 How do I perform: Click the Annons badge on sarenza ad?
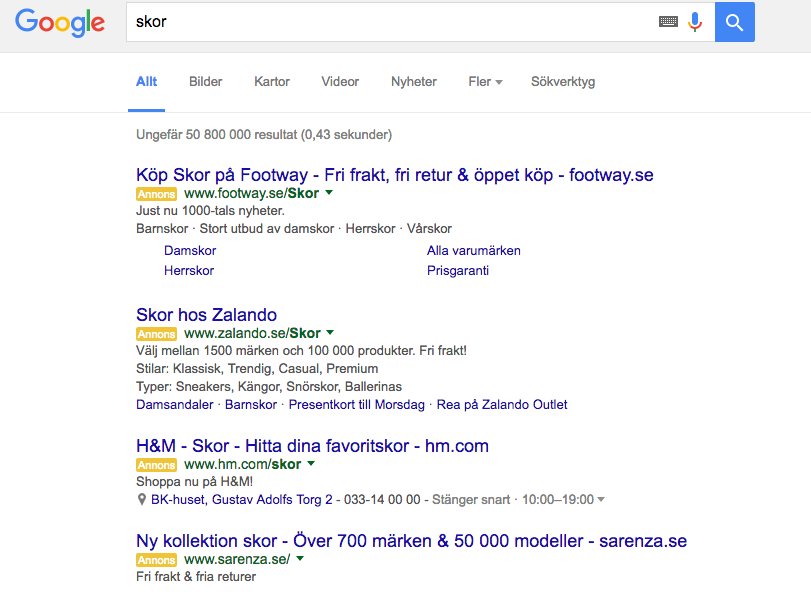click(156, 560)
